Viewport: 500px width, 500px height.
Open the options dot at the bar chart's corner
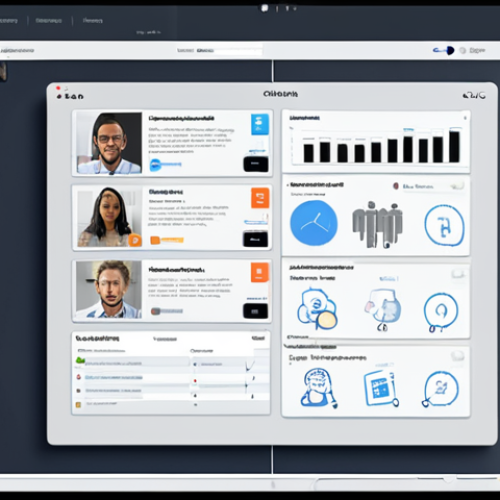pyautogui.click(x=465, y=118)
